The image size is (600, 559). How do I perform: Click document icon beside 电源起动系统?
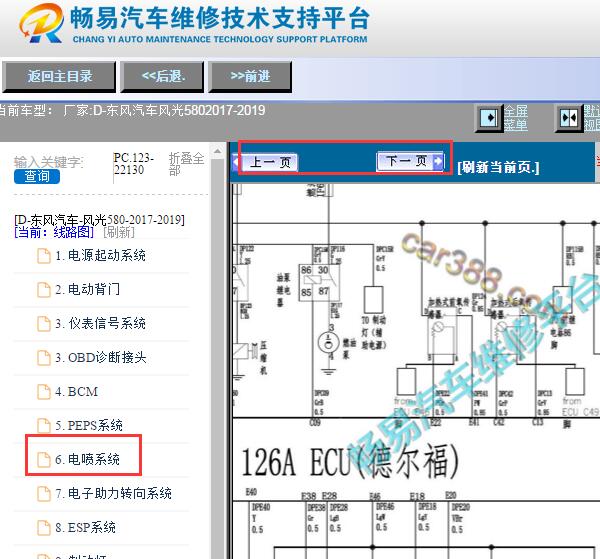tap(44, 256)
